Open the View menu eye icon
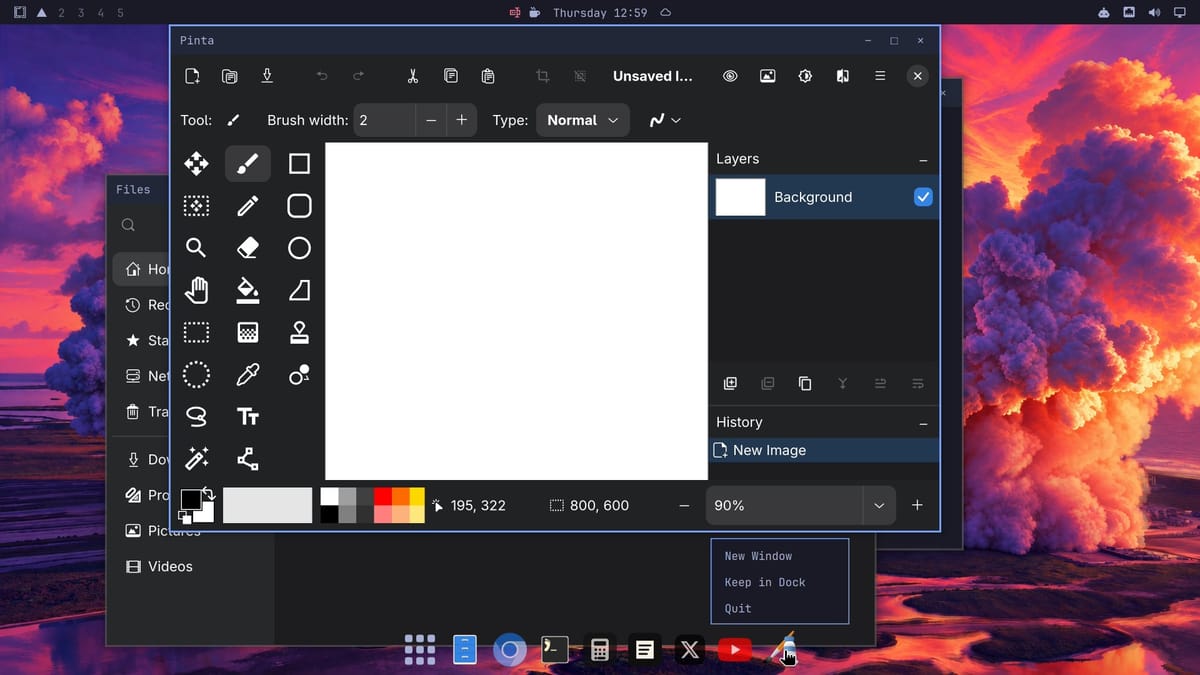The width and height of the screenshot is (1200, 675). [x=730, y=76]
